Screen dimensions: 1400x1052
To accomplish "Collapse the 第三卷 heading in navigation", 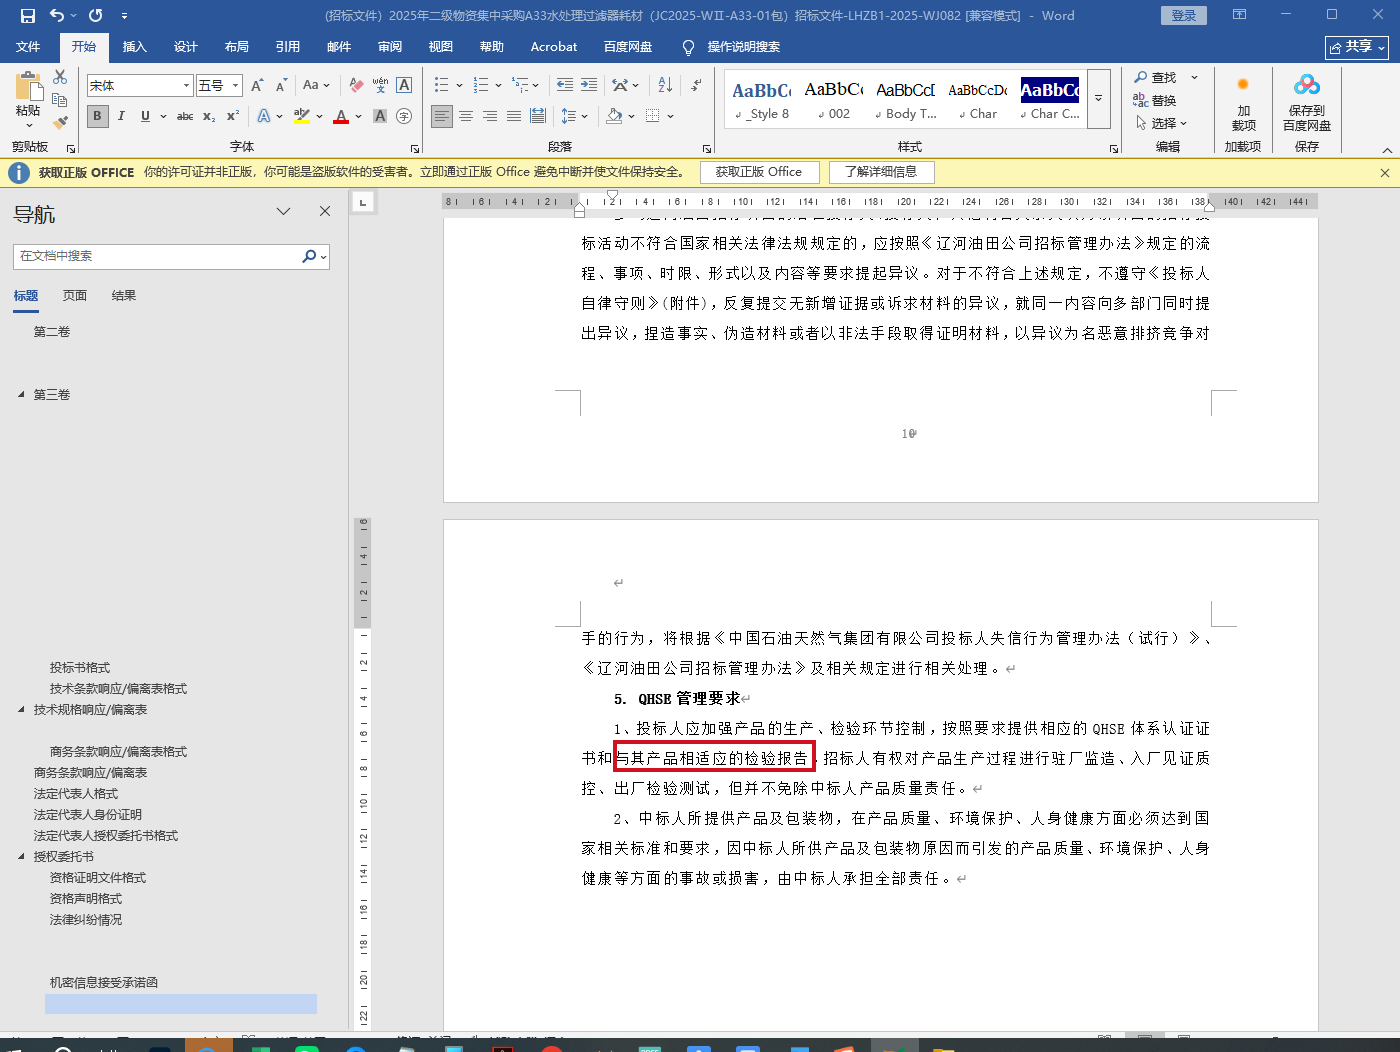I will (x=21, y=395).
